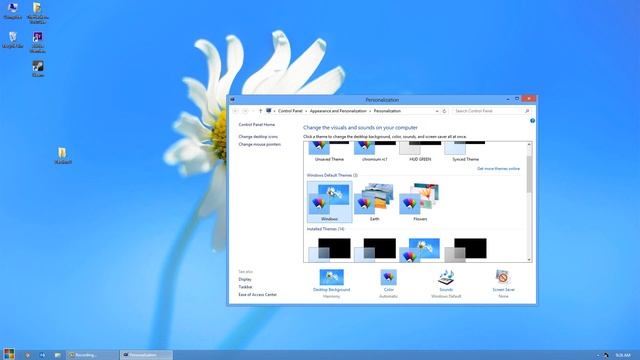Screen dimensions: 640x360
Task: Switch to Recording taskbar window
Action: click(92, 355)
